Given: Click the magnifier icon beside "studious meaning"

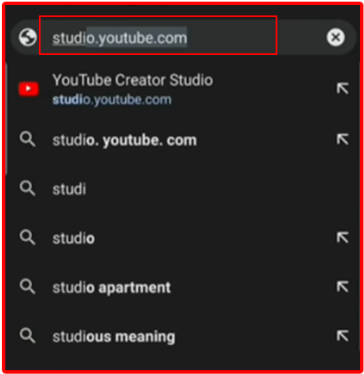Looking at the screenshot, I should (x=27, y=335).
